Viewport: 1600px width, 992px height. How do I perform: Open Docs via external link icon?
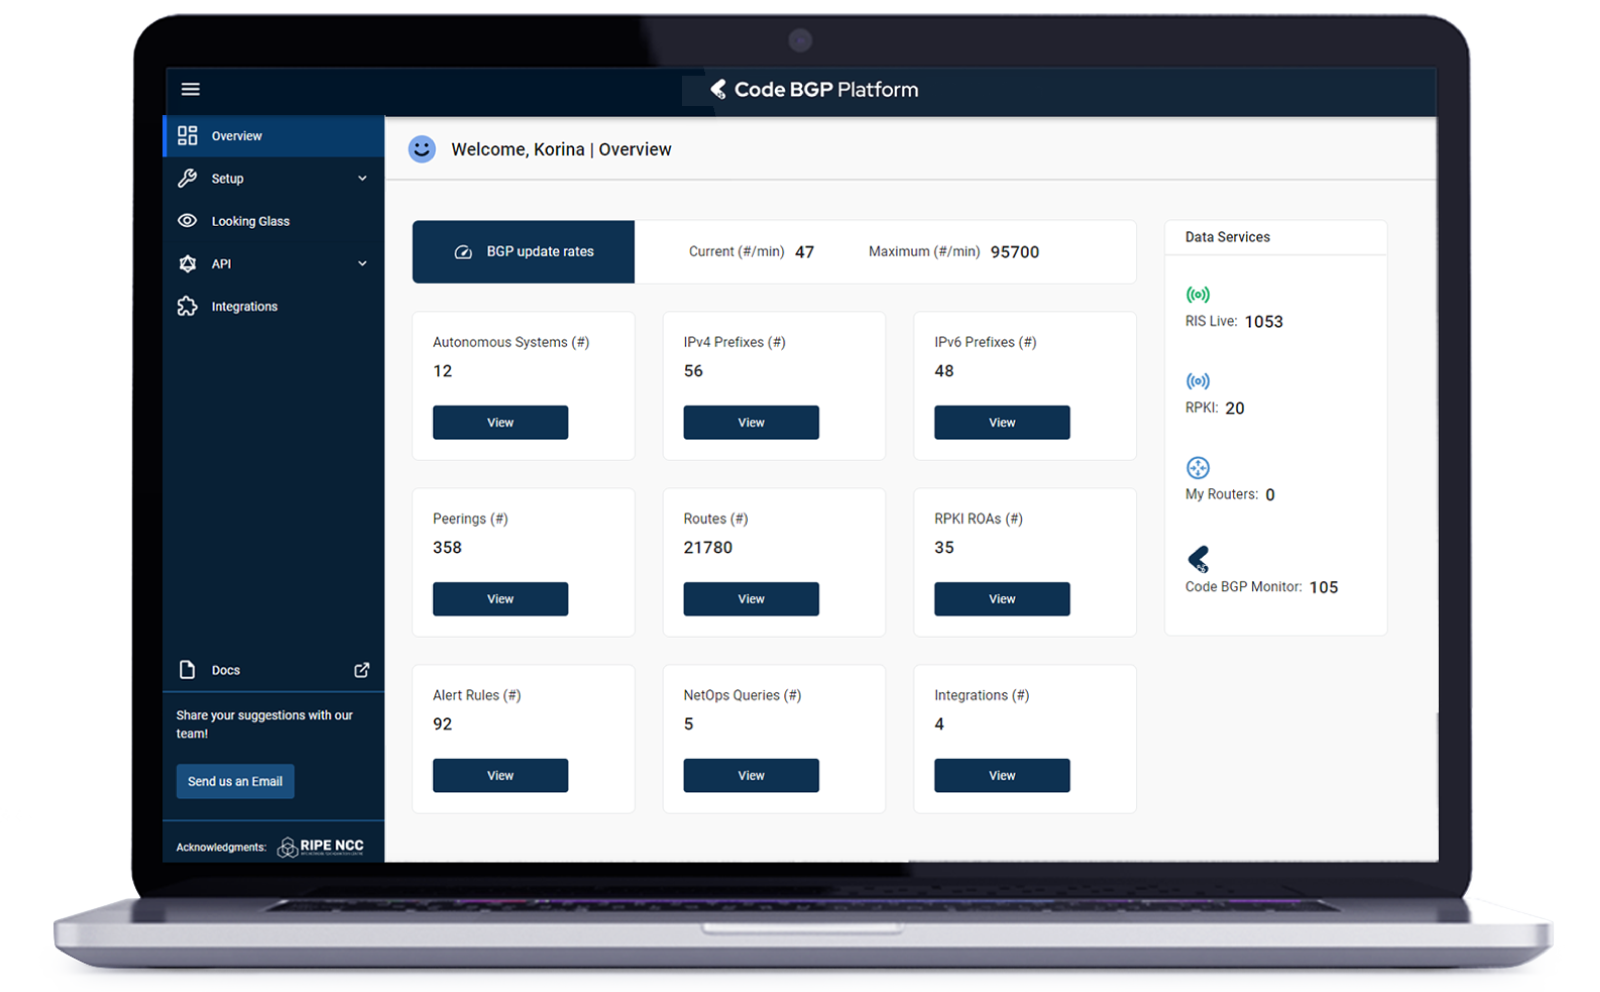362,670
